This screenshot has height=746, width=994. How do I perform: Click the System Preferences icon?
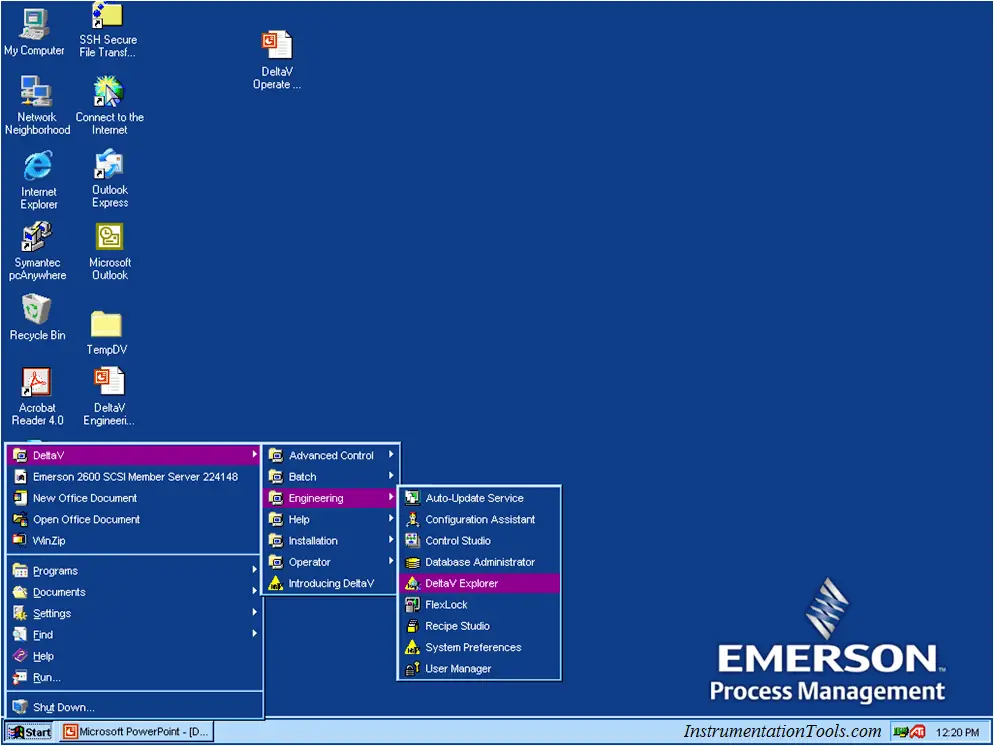click(x=412, y=647)
